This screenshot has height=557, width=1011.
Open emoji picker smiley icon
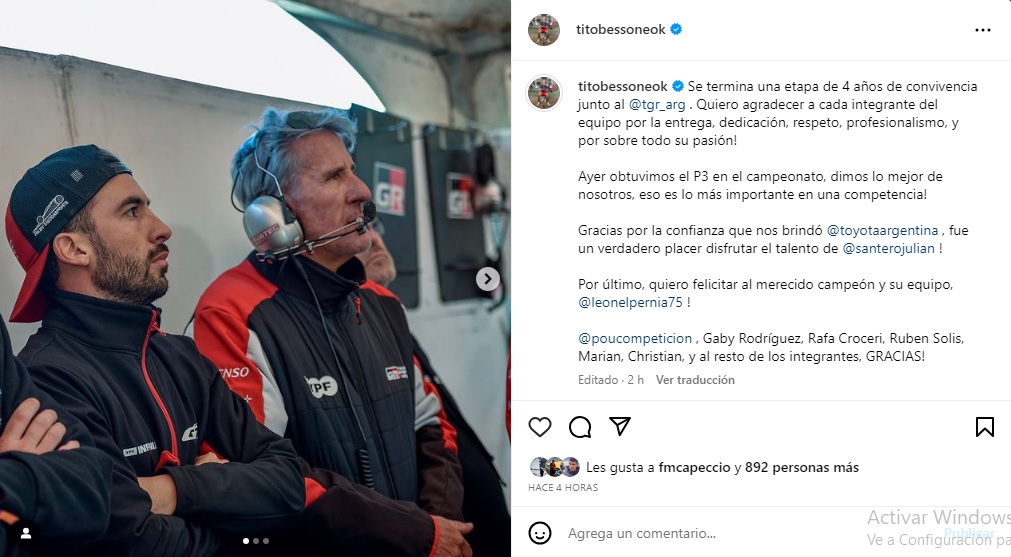click(540, 533)
